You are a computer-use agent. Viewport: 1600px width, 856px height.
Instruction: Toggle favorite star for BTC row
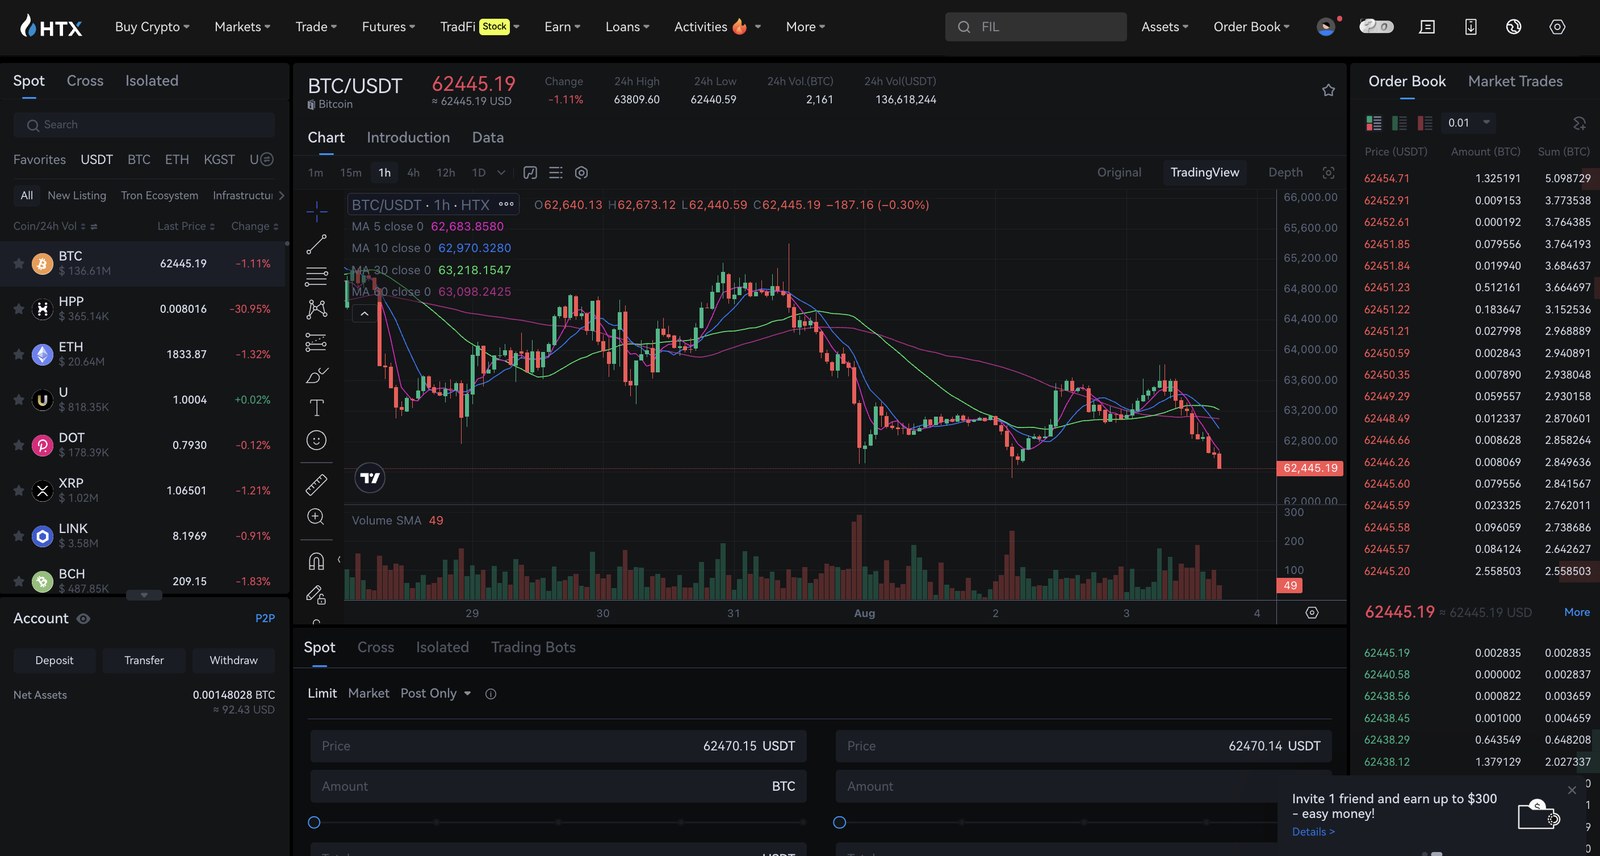tap(18, 264)
